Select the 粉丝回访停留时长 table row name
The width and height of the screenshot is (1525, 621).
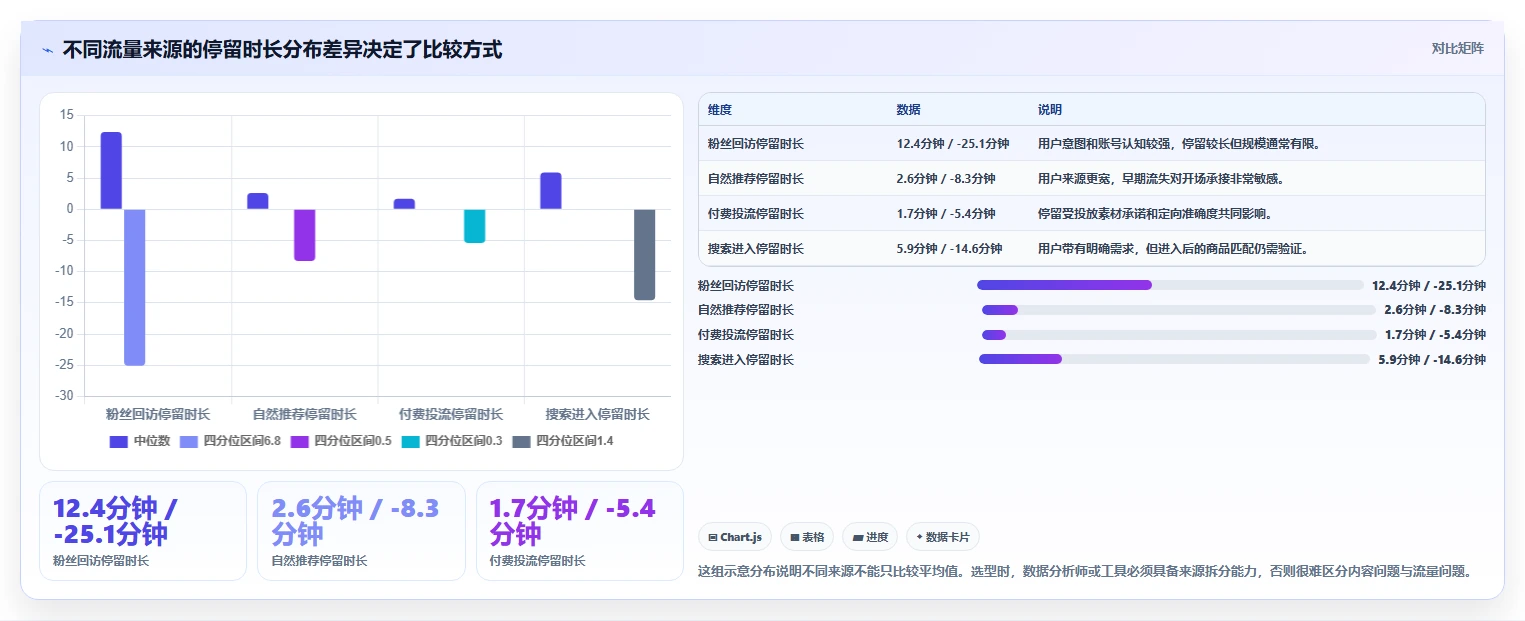(756, 144)
